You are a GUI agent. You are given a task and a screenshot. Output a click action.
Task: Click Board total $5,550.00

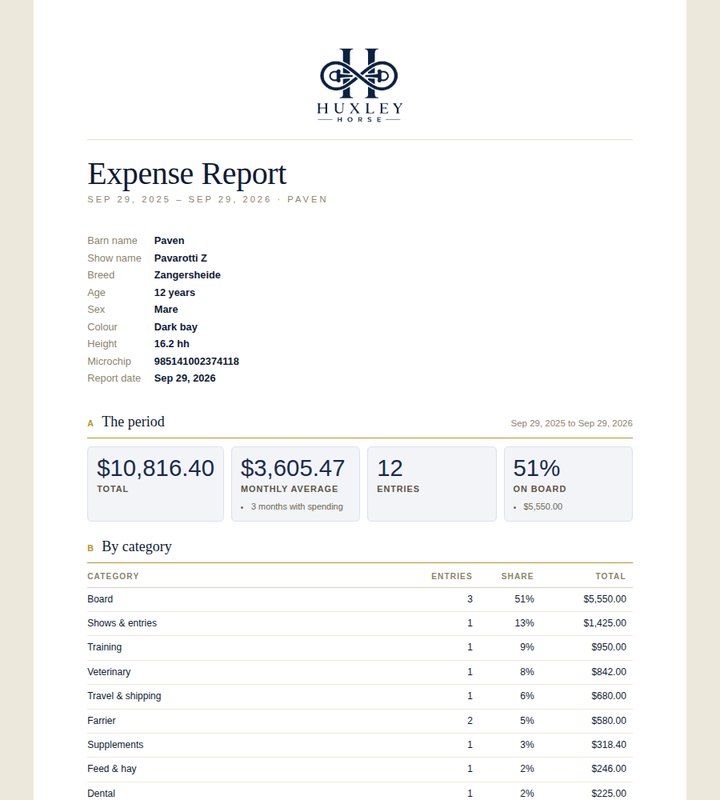(x=605, y=599)
